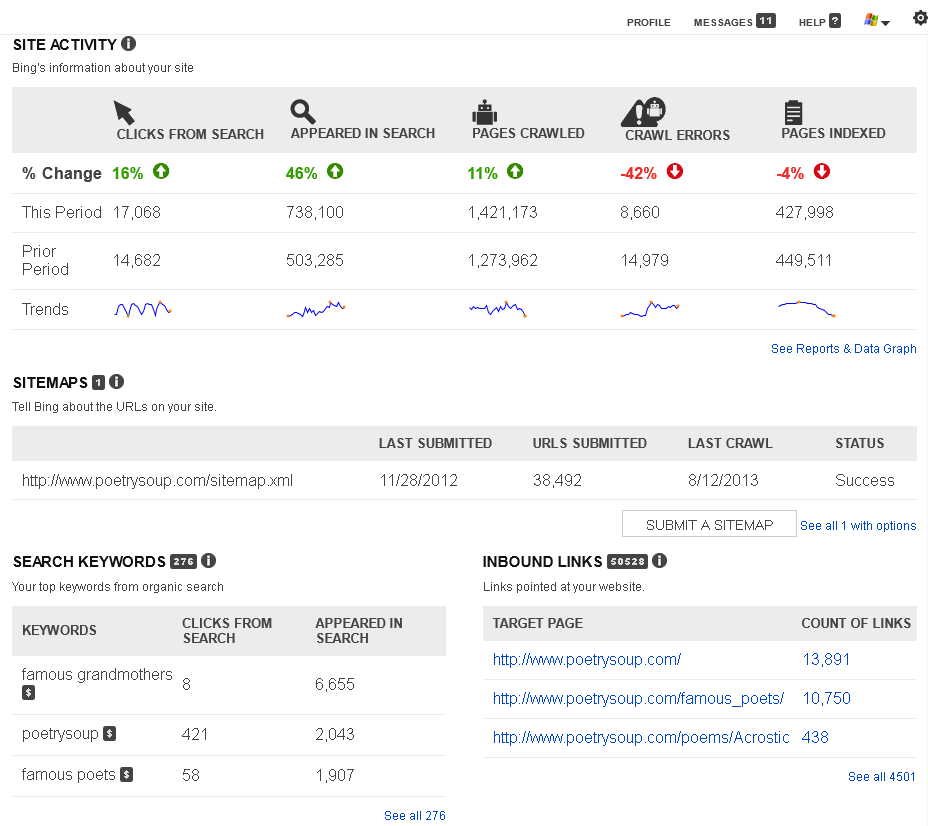Open See all 1 with options link

(858, 525)
